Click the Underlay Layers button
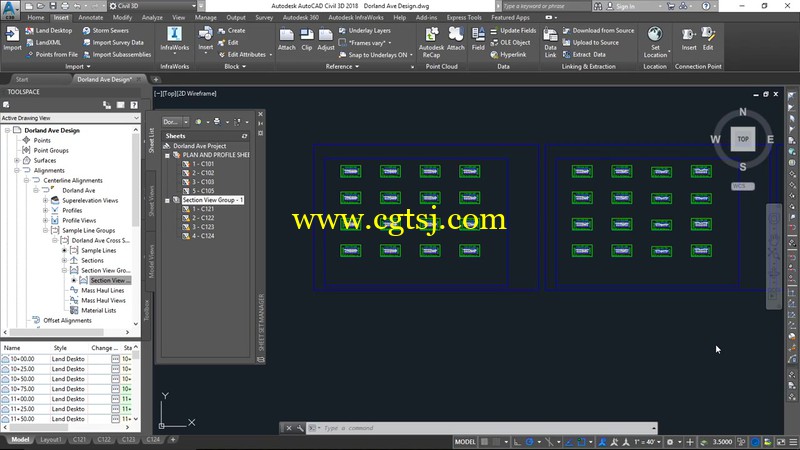Image resolution: width=800 pixels, height=450 pixels. [x=364, y=31]
